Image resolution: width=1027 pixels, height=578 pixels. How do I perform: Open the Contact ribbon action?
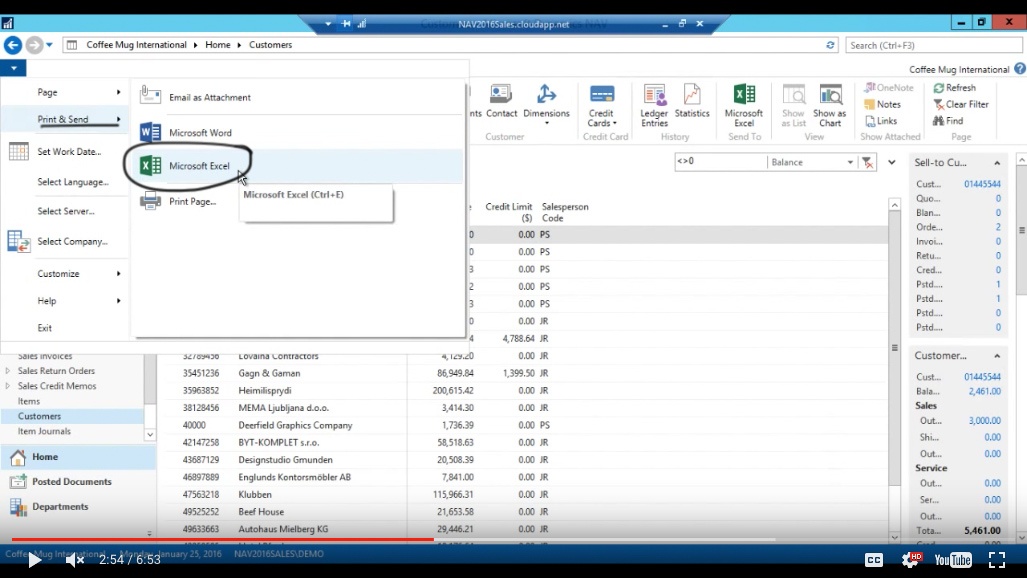click(x=501, y=102)
